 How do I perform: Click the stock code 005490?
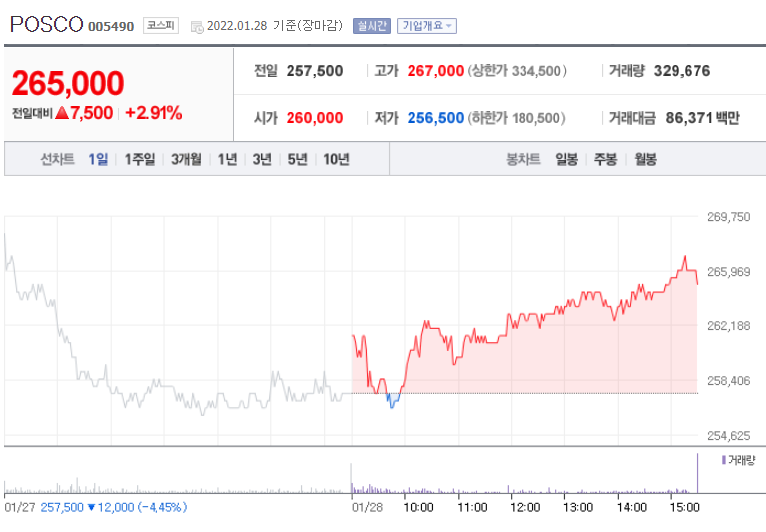click(111, 26)
